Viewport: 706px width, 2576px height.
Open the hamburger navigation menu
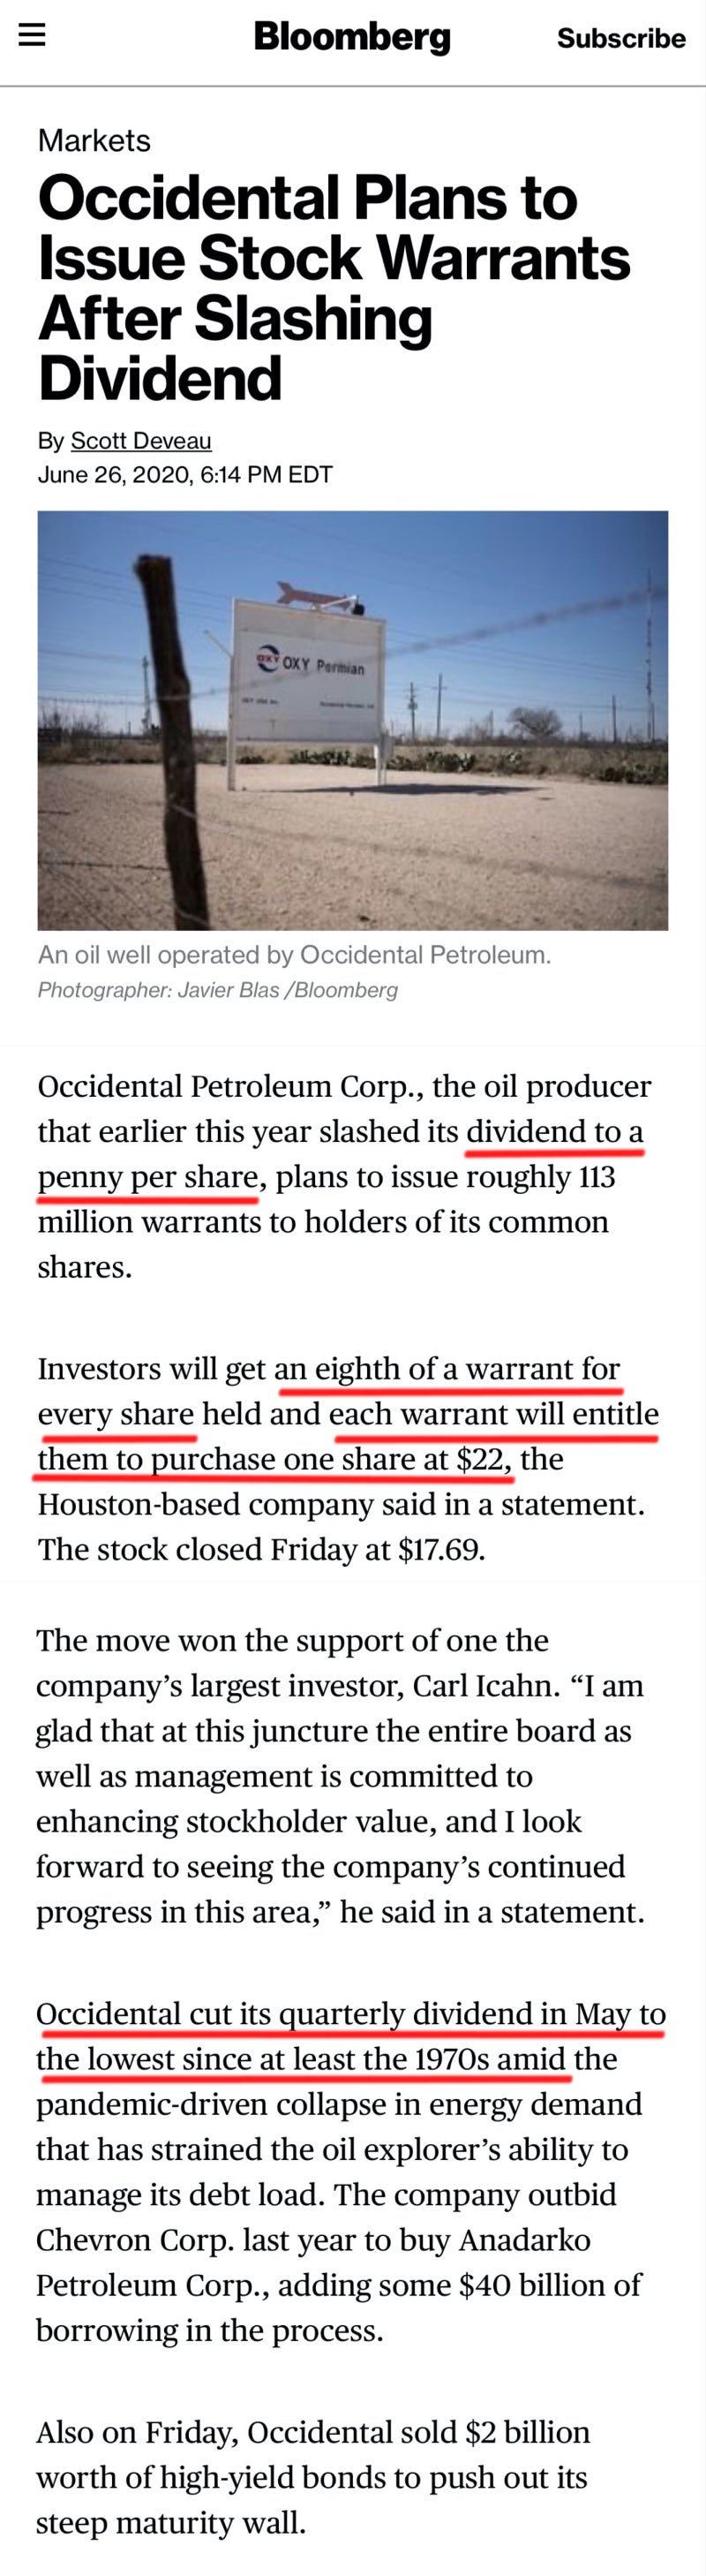point(32,35)
